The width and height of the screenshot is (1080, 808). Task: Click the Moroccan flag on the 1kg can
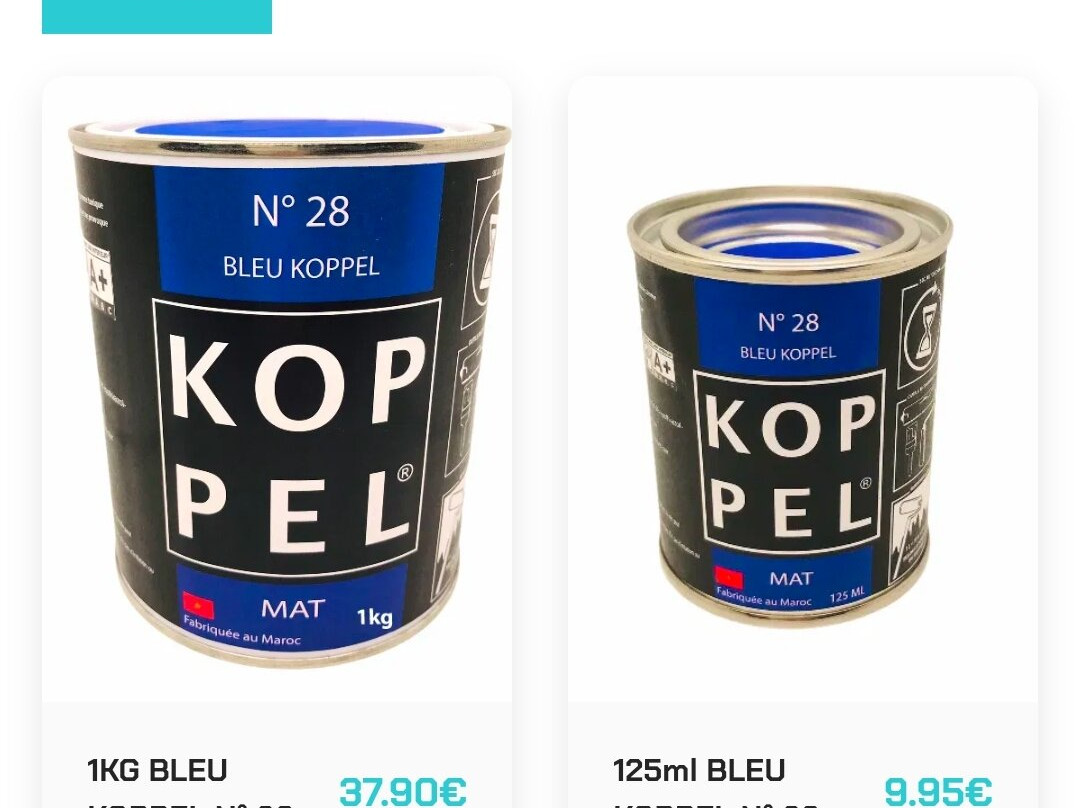click(x=198, y=606)
